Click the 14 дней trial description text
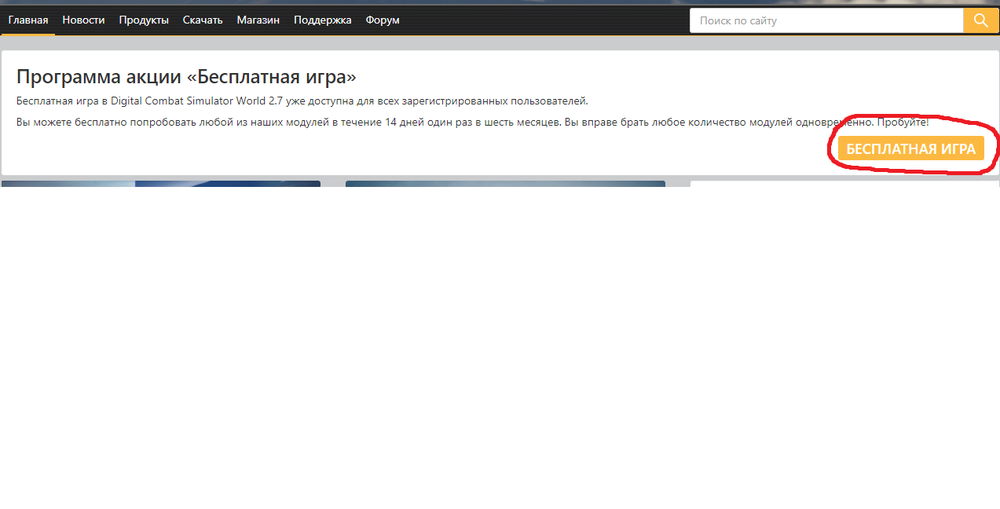The height and width of the screenshot is (509, 1000). pyautogui.click(x=473, y=122)
